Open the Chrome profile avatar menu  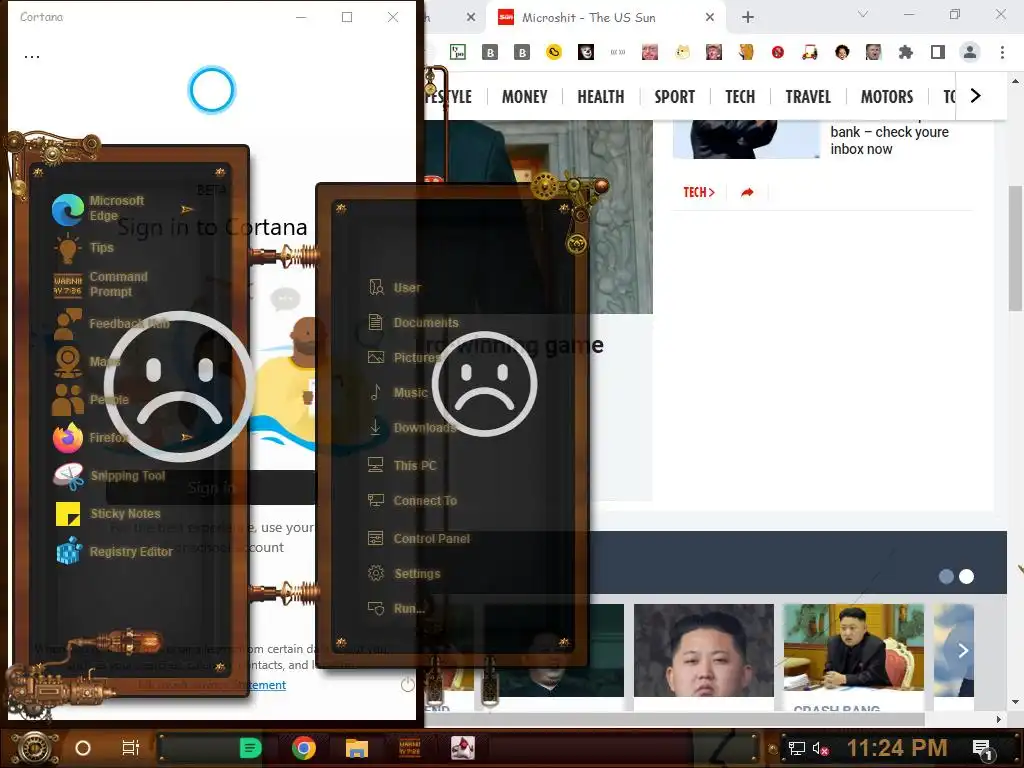click(970, 52)
